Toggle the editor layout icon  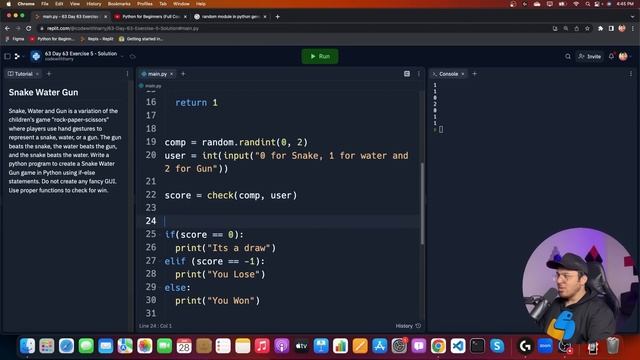(x=407, y=74)
